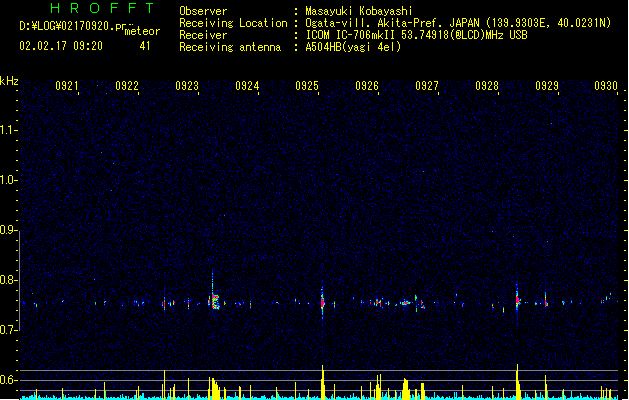Click the Receiver field label
The width and height of the screenshot is (629, 400).
203,35
